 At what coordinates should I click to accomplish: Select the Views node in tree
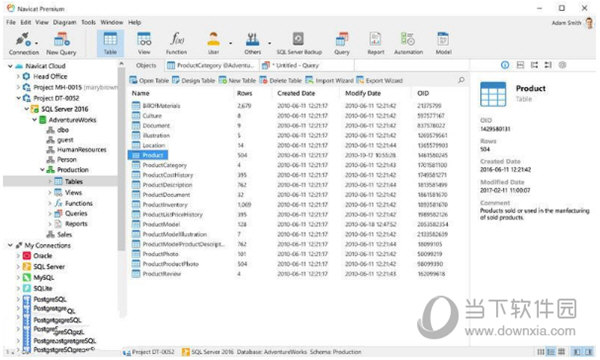[73, 192]
